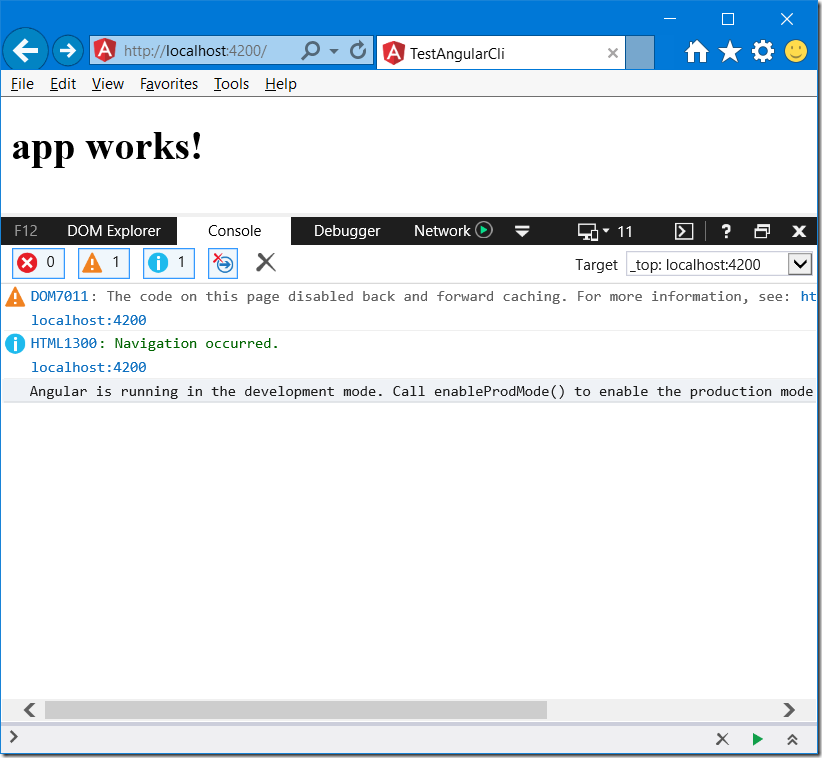
Task: Click the Angular development mode message
Action: pyautogui.click(x=421, y=392)
